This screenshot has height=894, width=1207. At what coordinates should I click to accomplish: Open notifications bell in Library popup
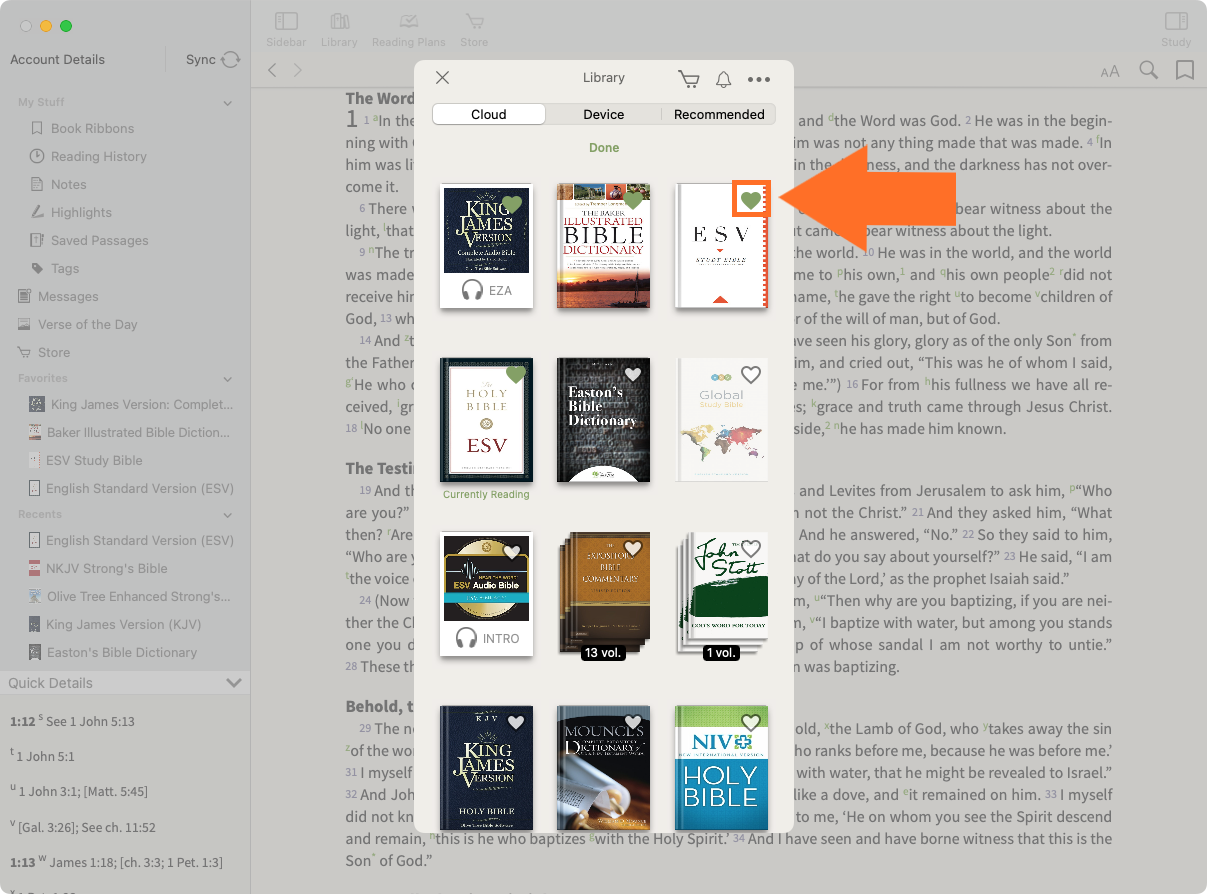pos(723,79)
